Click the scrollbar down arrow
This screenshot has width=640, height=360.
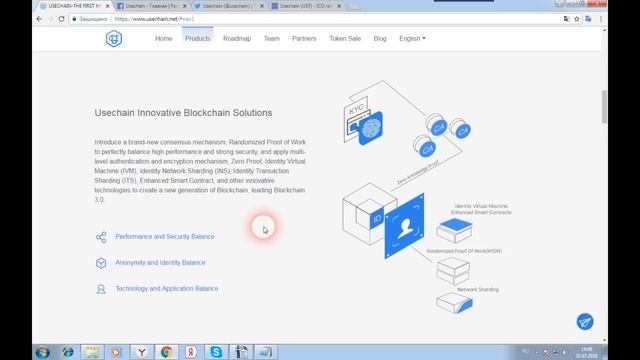(604, 340)
